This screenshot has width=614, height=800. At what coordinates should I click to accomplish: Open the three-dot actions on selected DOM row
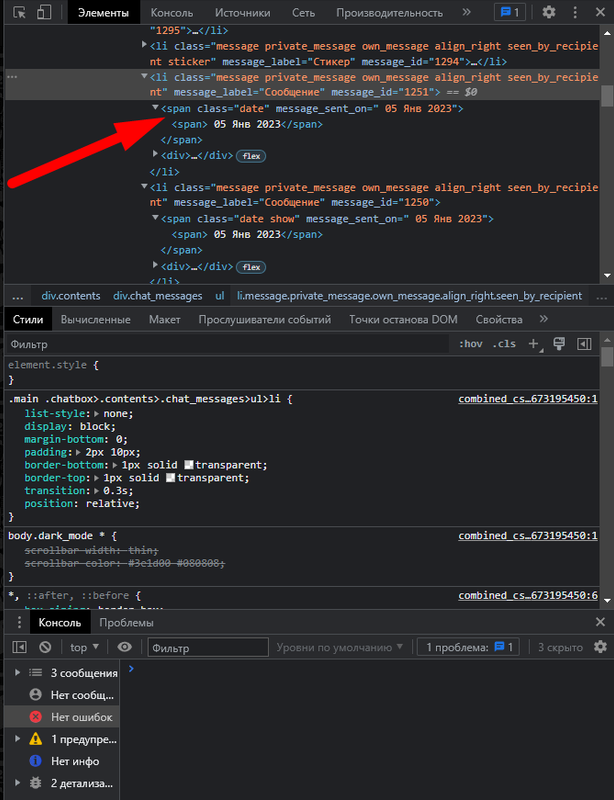[12, 77]
